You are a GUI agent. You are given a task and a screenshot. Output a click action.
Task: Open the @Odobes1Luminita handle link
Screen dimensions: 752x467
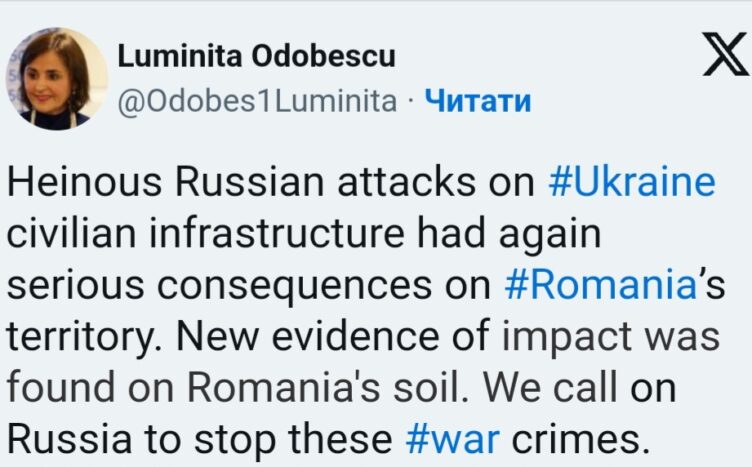point(258,101)
